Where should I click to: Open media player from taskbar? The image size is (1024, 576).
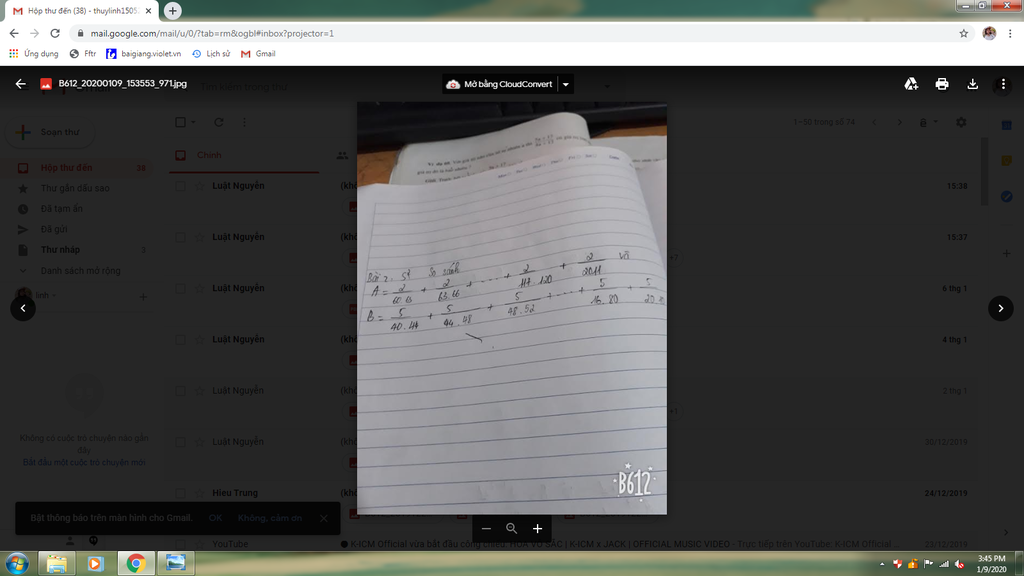[x=95, y=563]
